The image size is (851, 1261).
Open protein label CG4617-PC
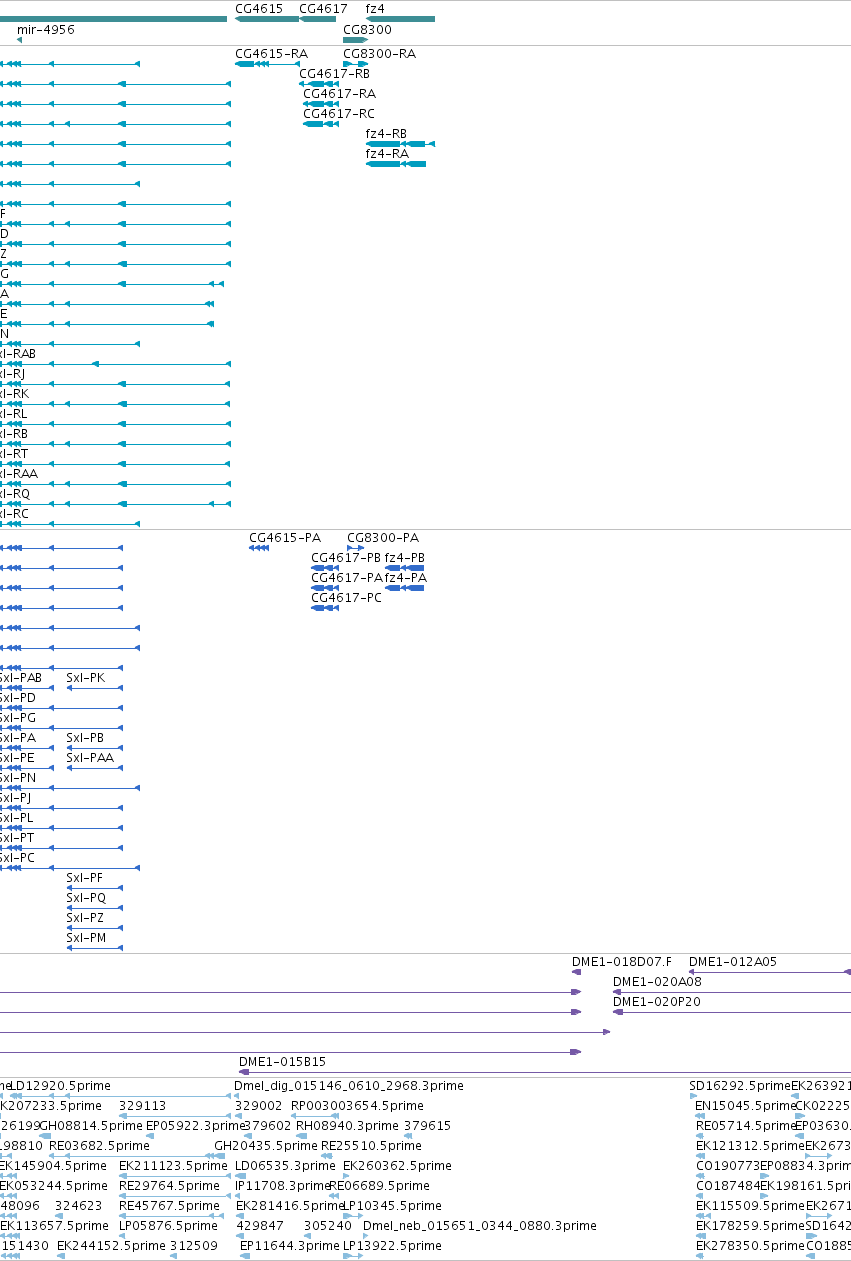pyautogui.click(x=346, y=598)
